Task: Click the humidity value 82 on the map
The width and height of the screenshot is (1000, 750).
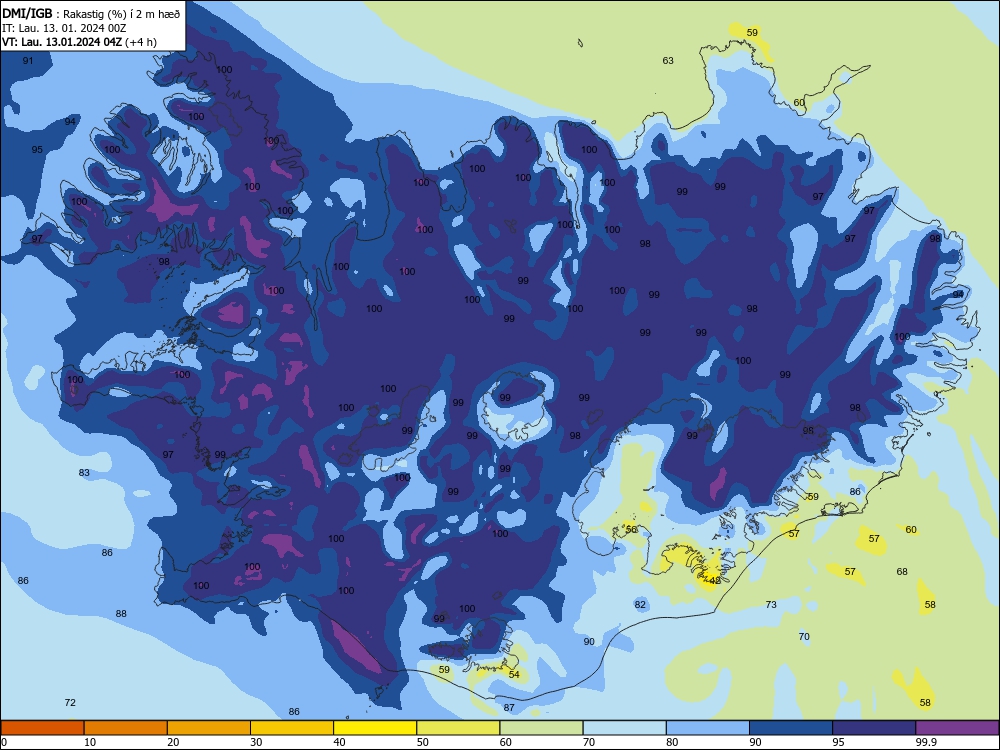Action: (x=640, y=605)
